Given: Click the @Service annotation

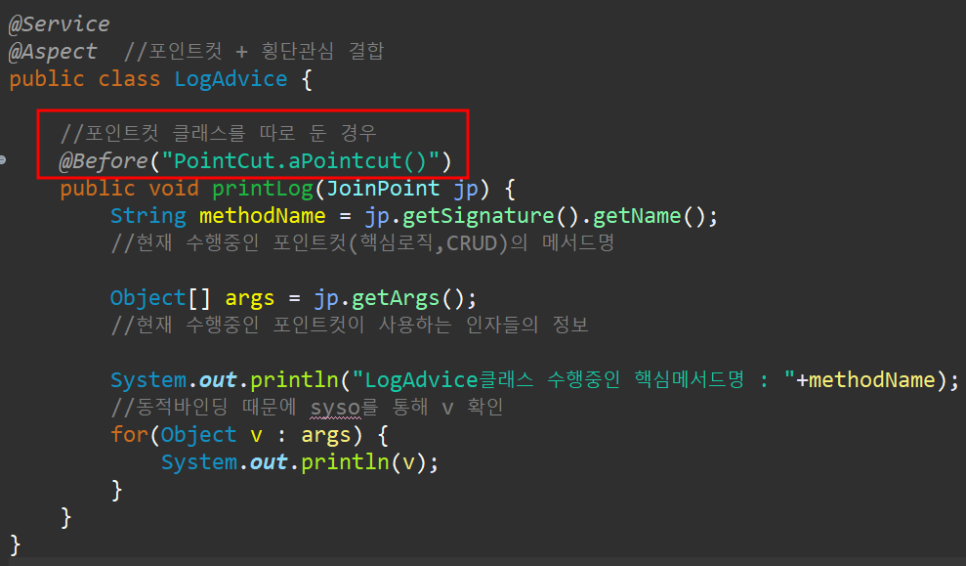Looking at the screenshot, I should 59,24.
